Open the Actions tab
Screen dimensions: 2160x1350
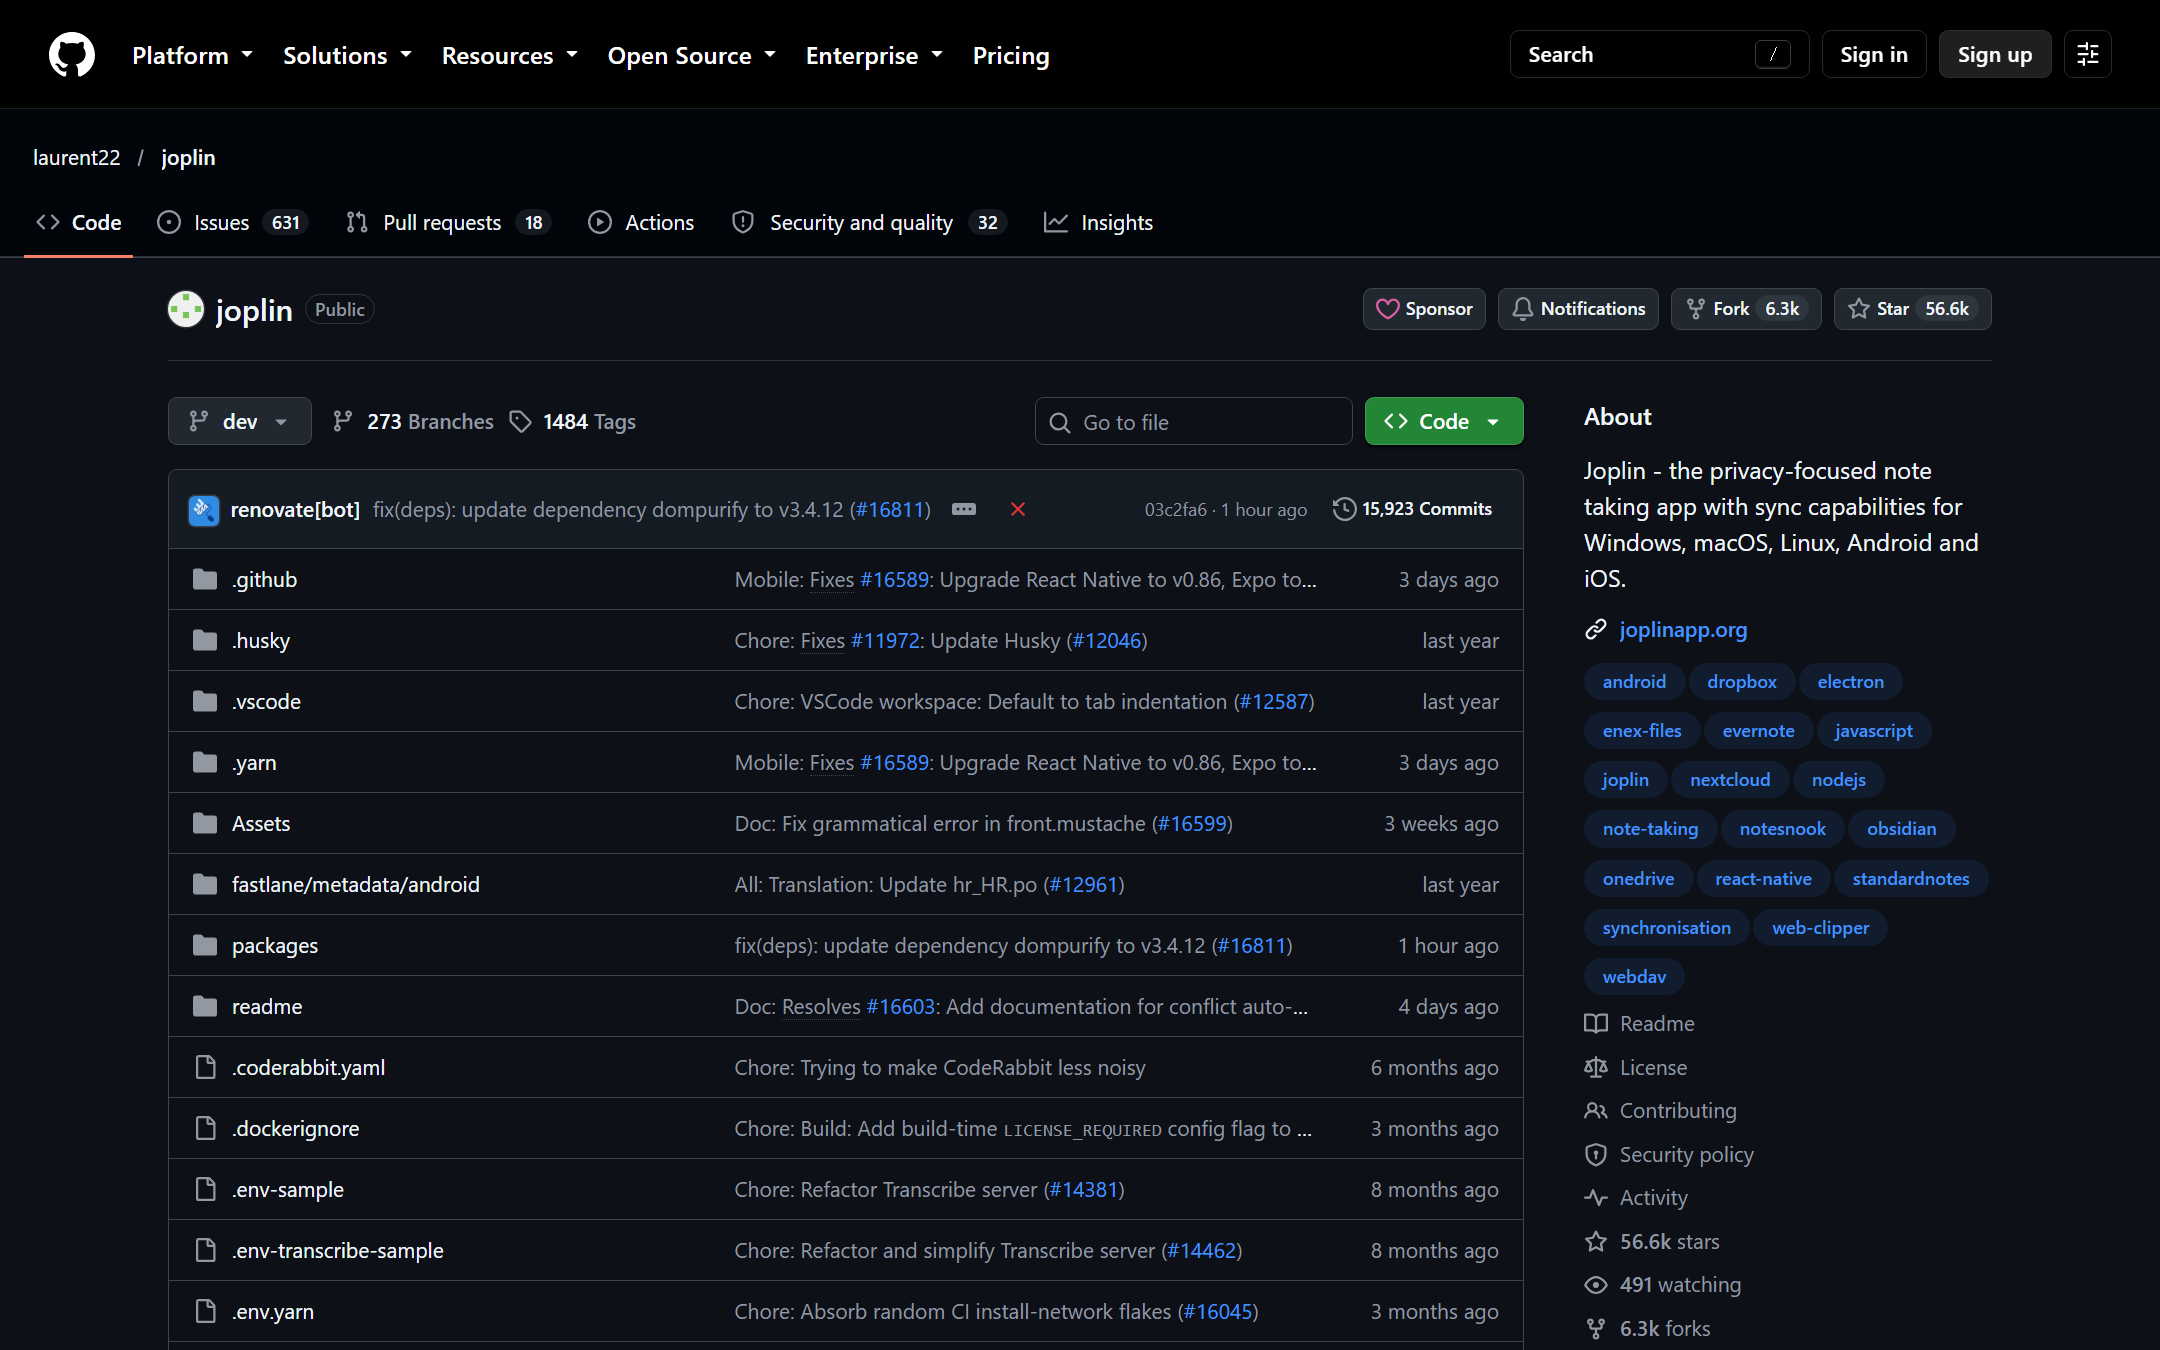point(641,222)
